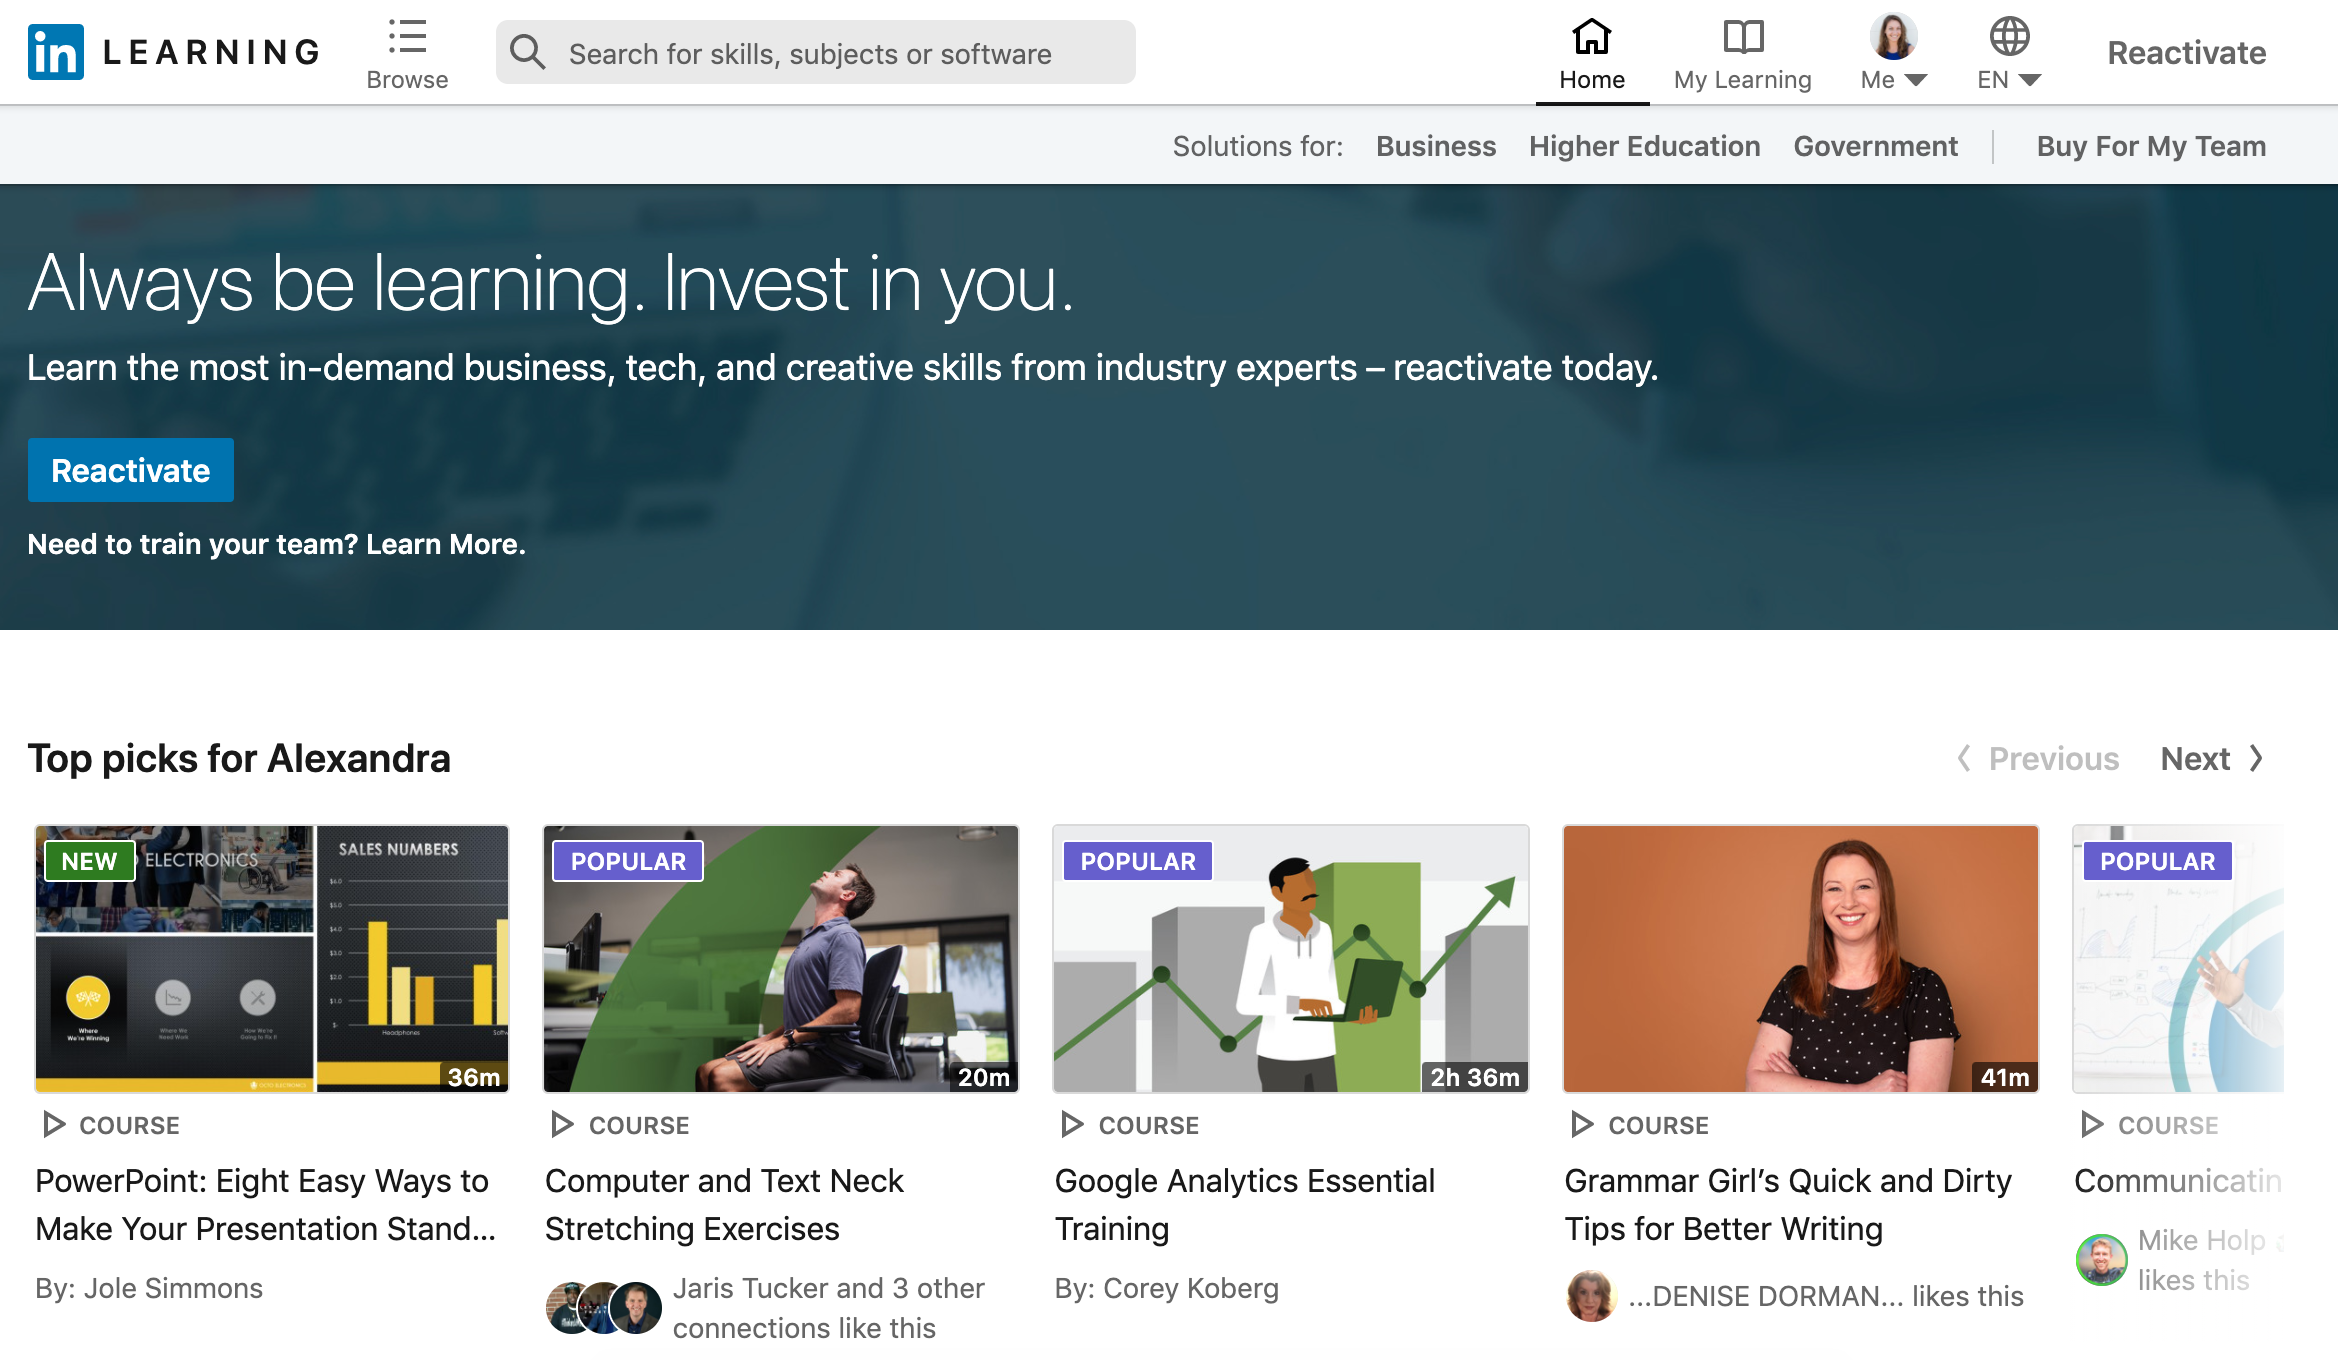Click Jaris Tucker and 3 other connections text
The height and width of the screenshot is (1360, 2338).
coord(828,1308)
